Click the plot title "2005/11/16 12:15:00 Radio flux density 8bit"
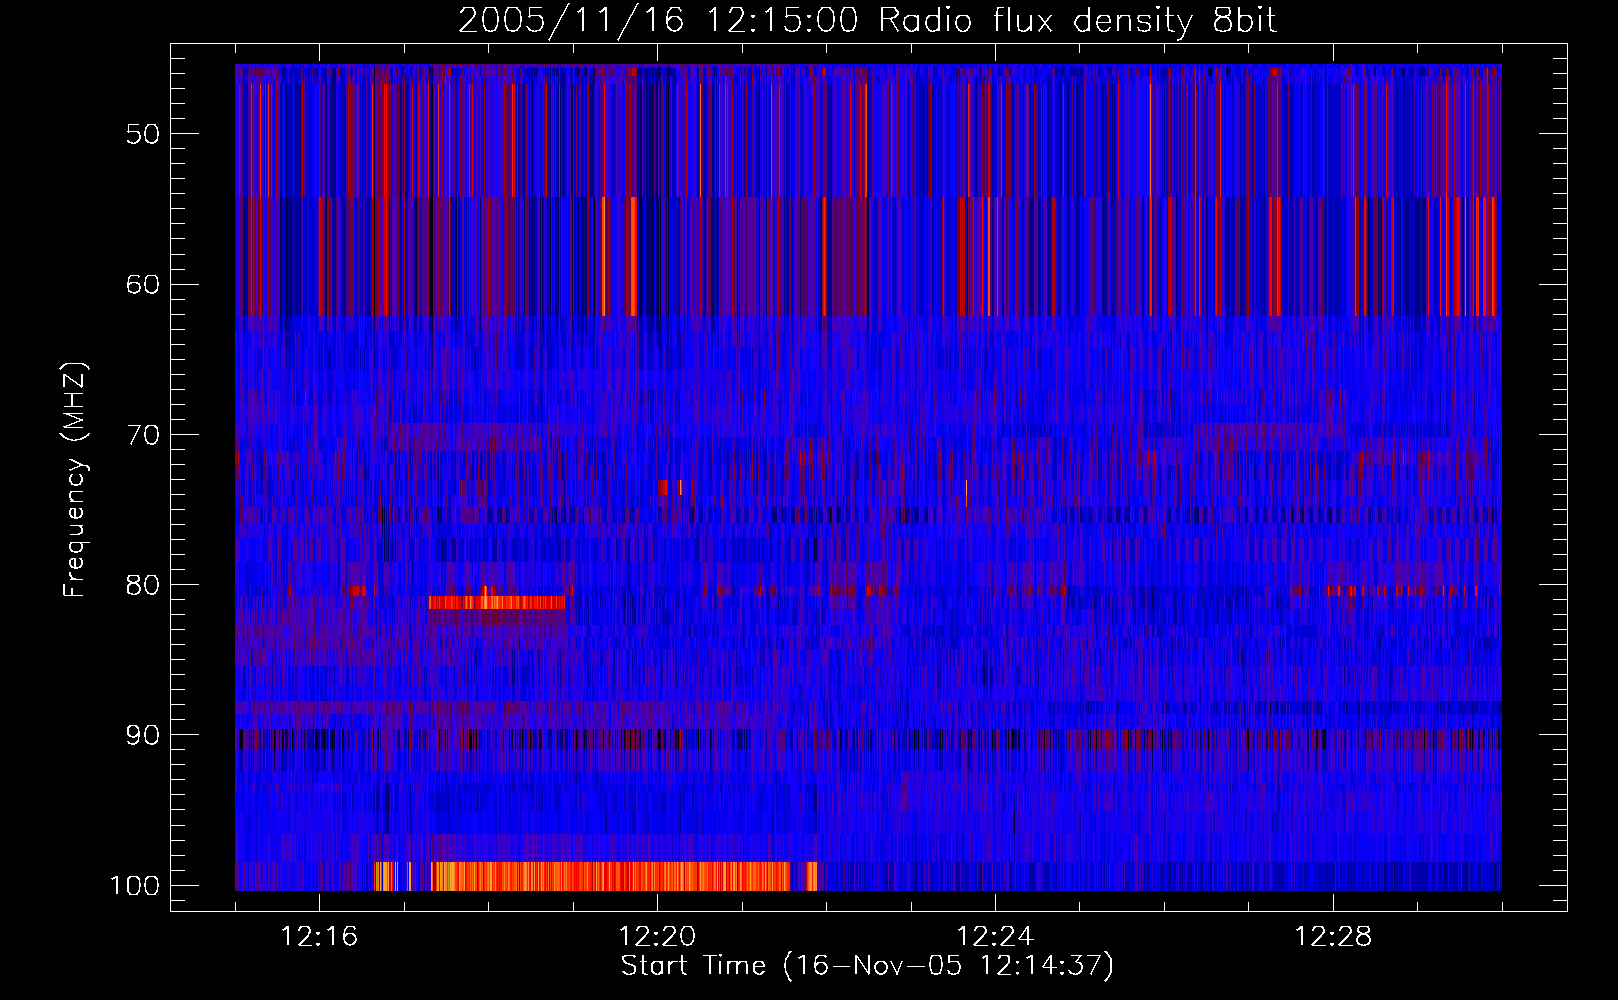Image resolution: width=1618 pixels, height=1000 pixels. pyautogui.click(x=868, y=21)
